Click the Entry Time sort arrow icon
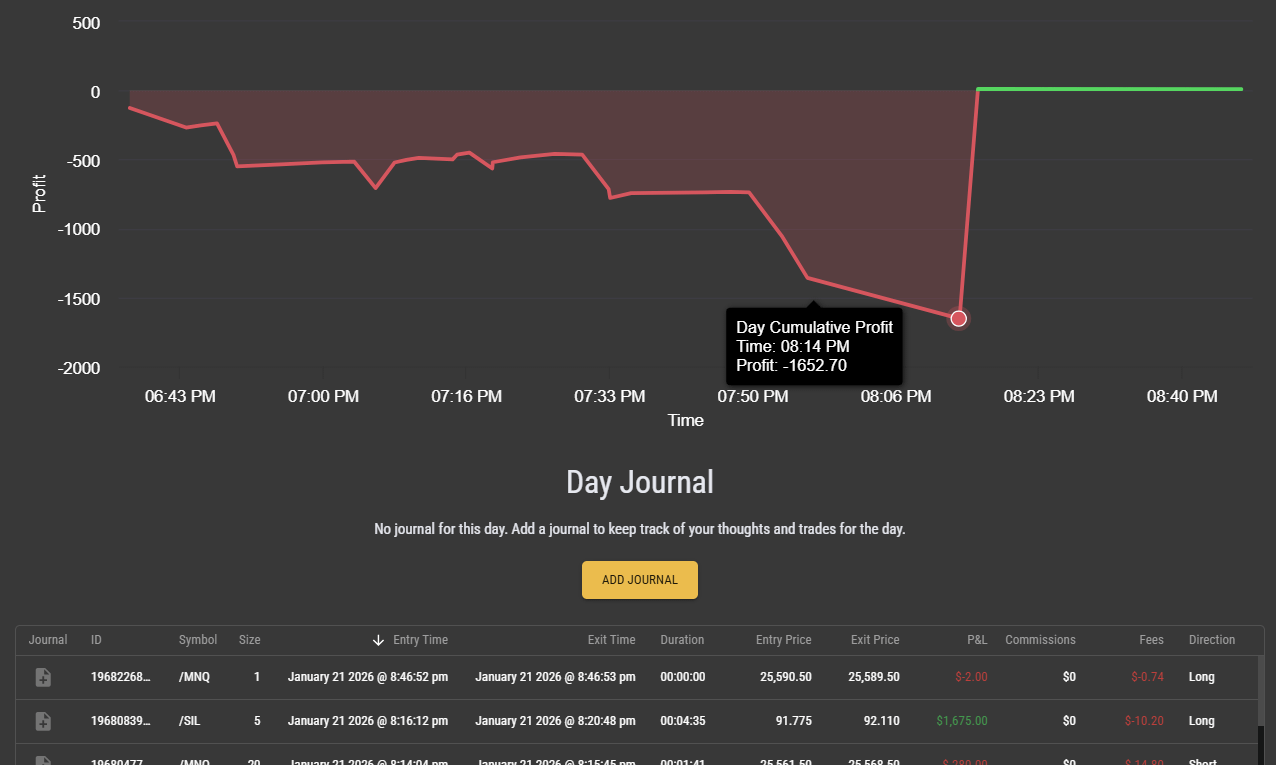1276x765 pixels. coord(378,640)
